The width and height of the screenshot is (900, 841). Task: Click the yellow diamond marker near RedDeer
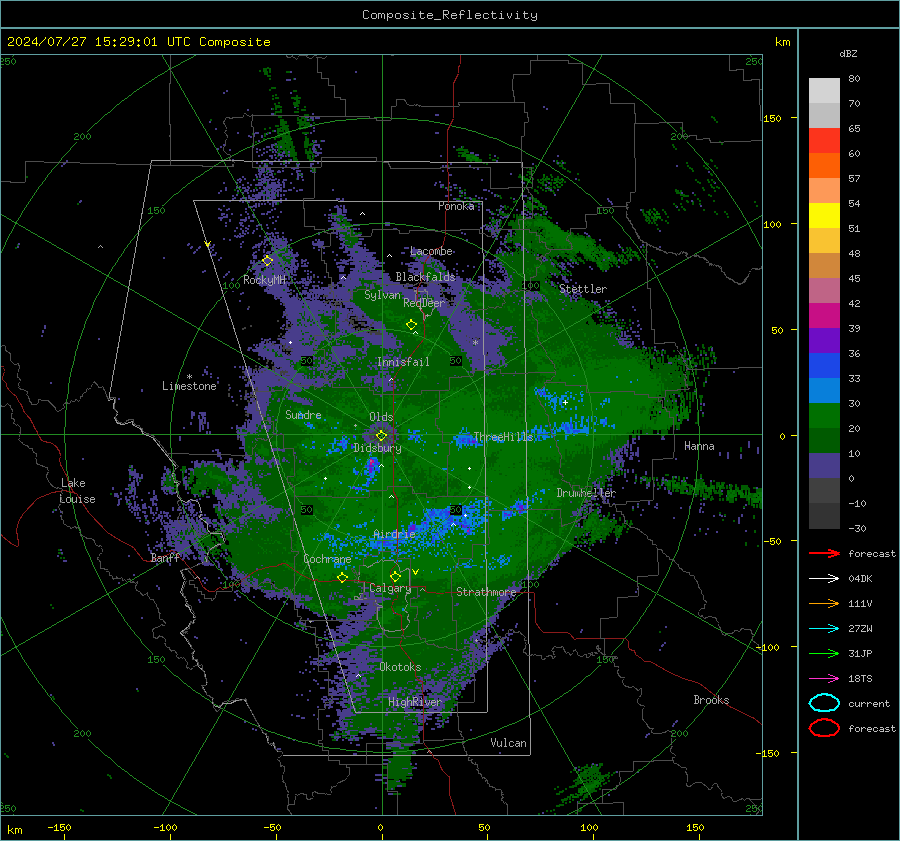(411, 325)
